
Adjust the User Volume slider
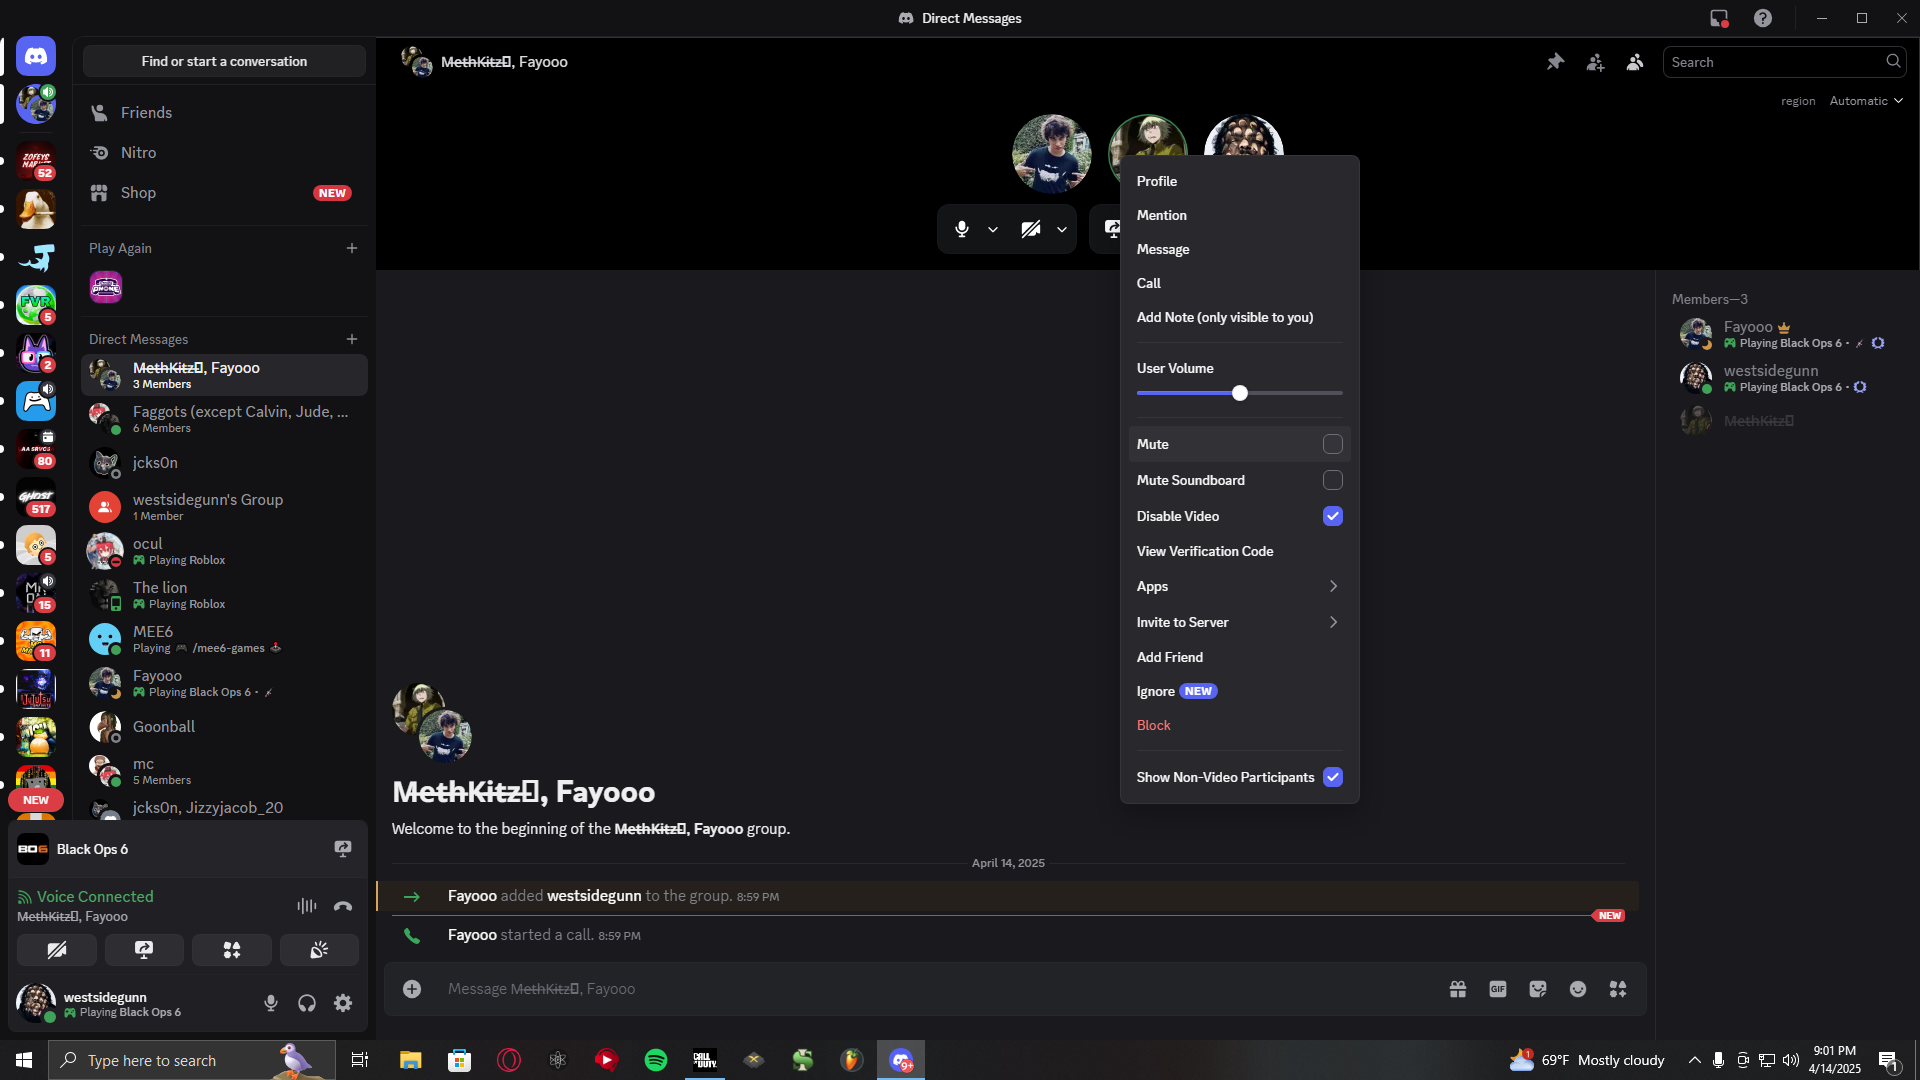(1240, 393)
